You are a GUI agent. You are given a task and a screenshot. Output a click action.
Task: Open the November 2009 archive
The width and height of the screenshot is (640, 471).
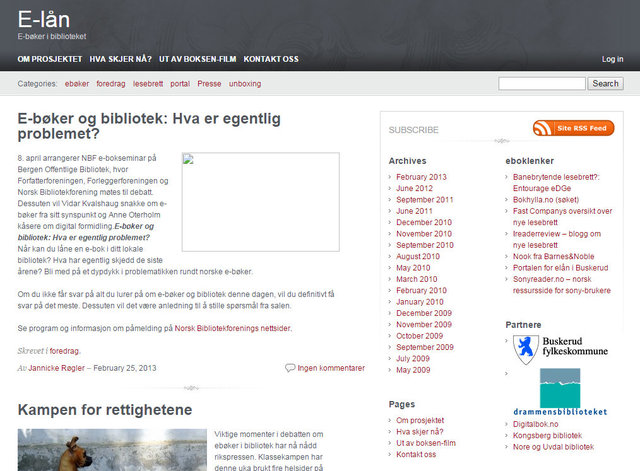pos(424,325)
